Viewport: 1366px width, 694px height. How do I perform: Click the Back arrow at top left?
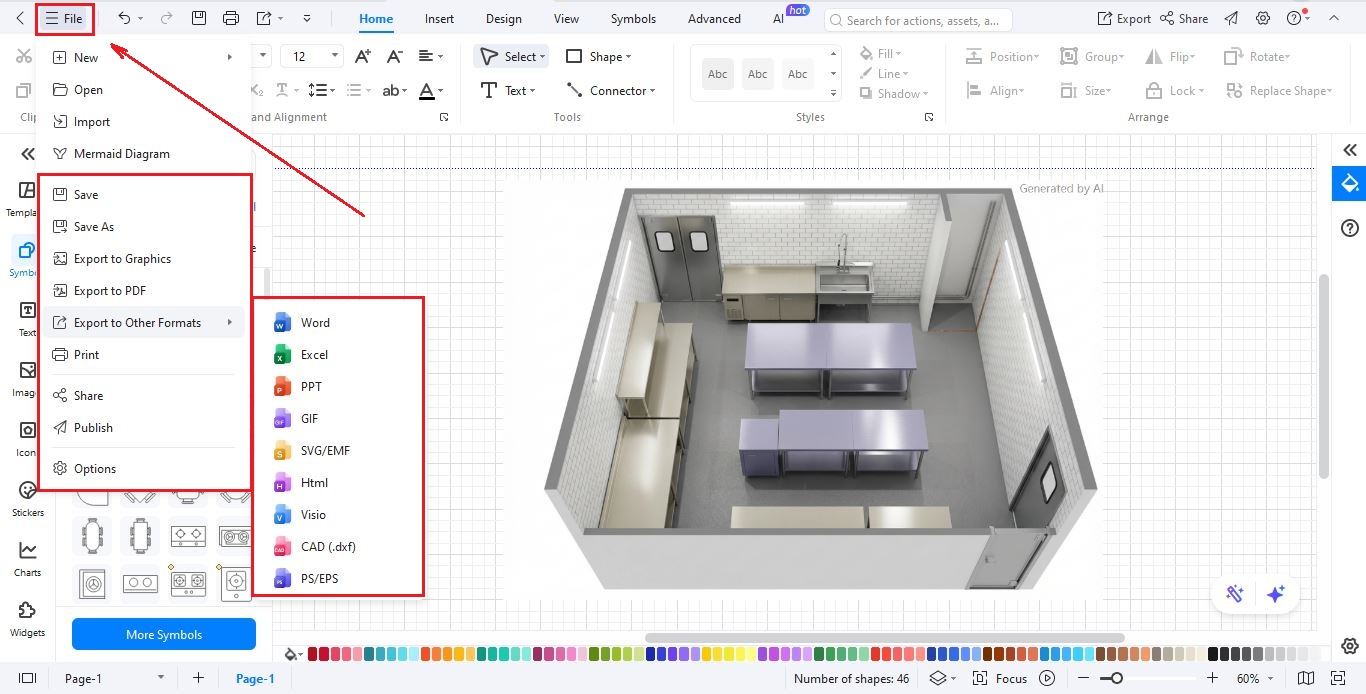[x=19, y=18]
